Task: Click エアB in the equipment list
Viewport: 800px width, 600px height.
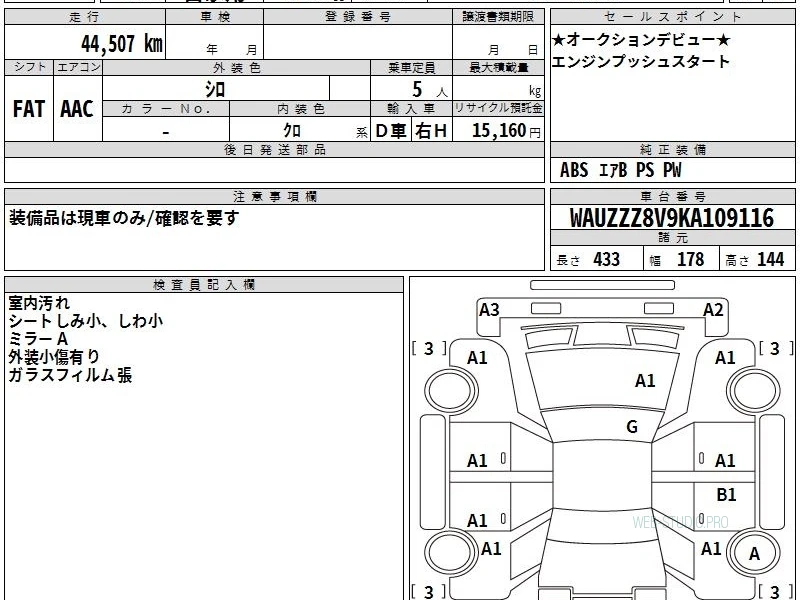Action: (x=613, y=170)
